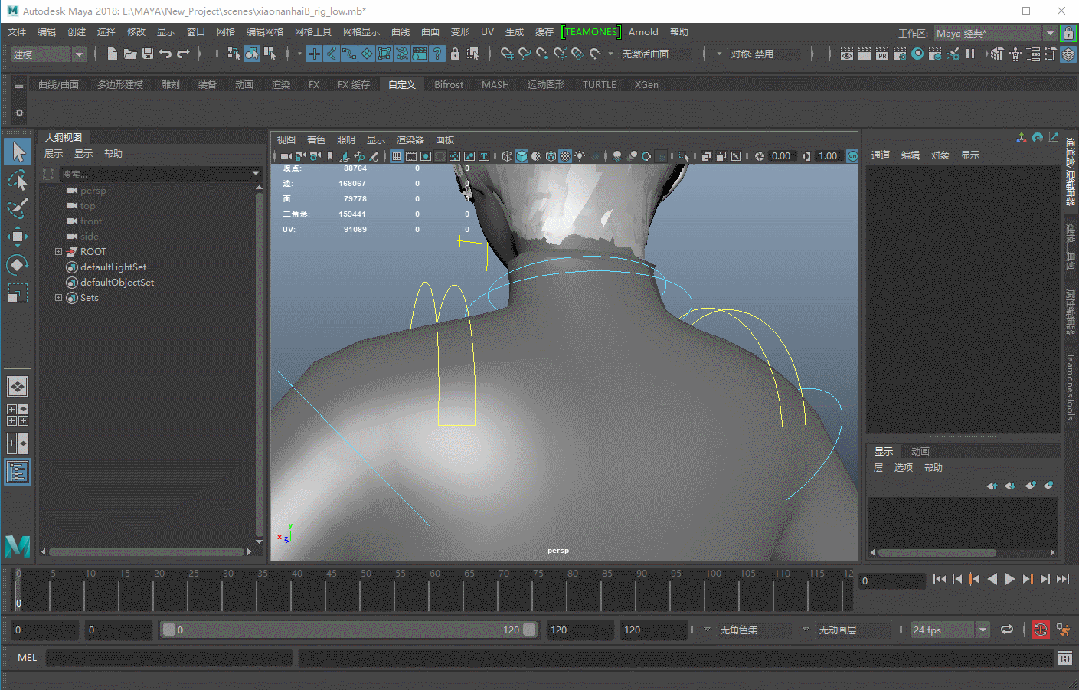Open the Arnold menu
The width and height of the screenshot is (1079, 690).
pyautogui.click(x=643, y=32)
